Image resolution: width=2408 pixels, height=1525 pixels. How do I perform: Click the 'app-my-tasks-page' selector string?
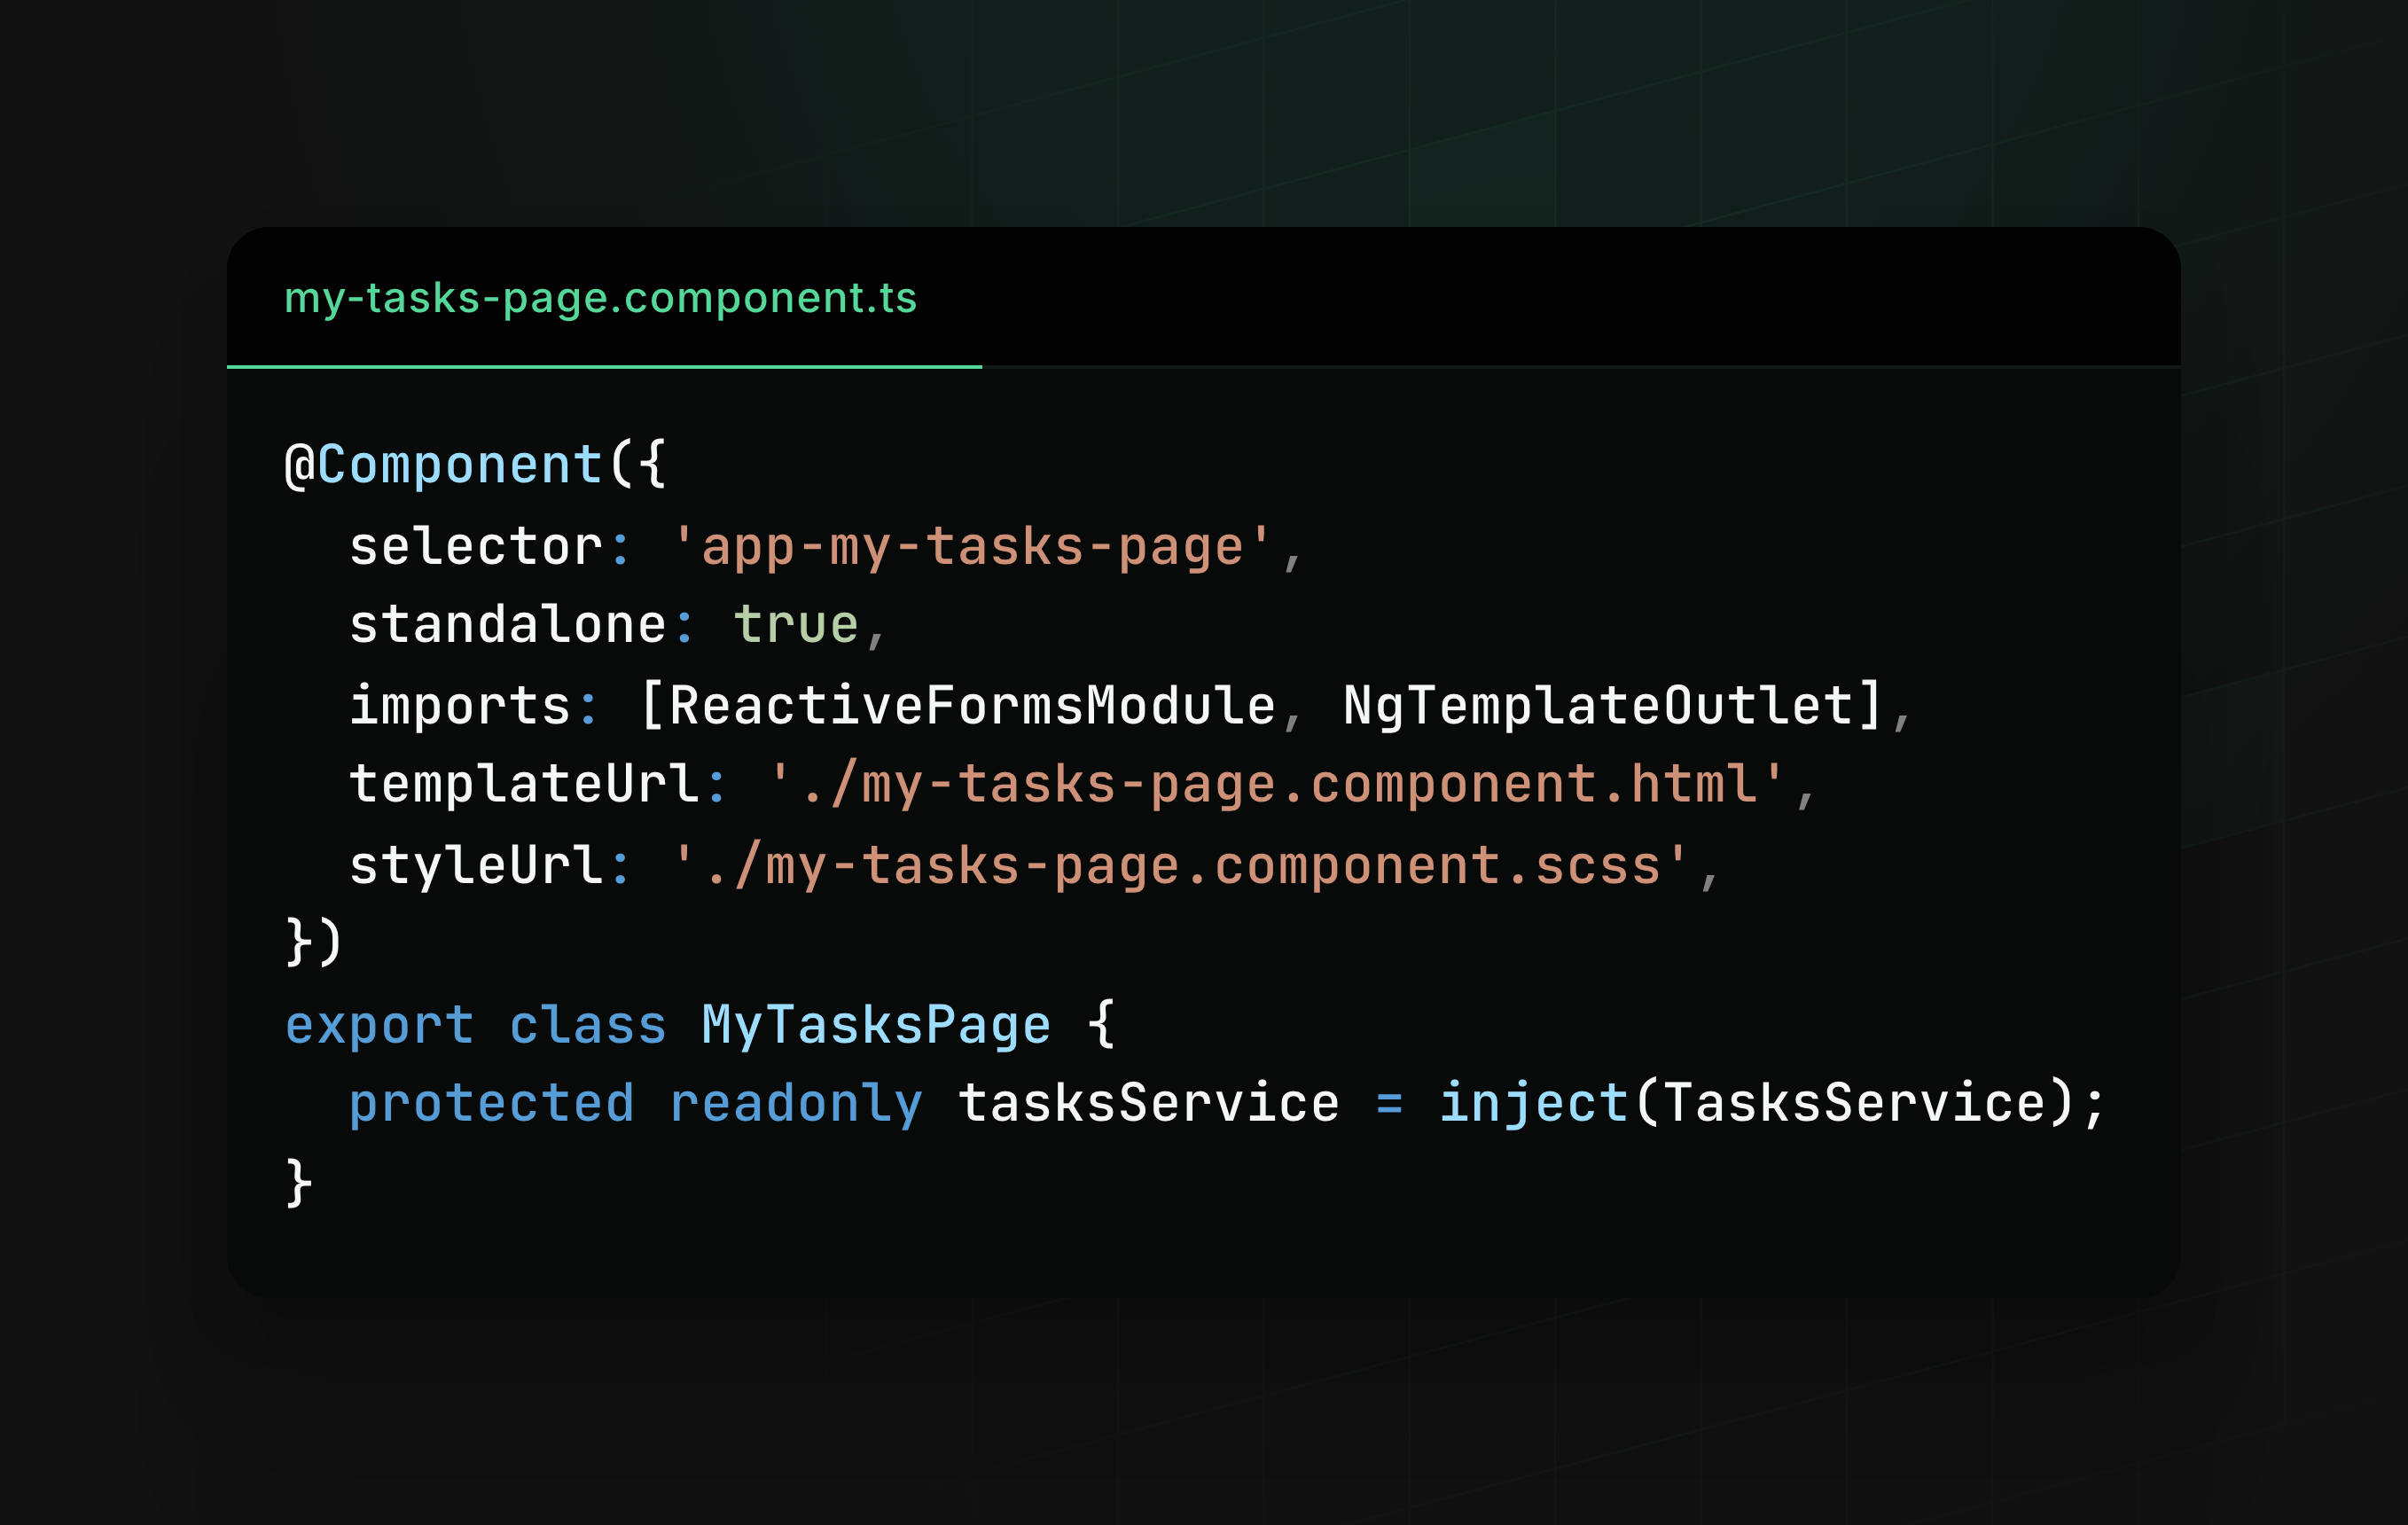pos(972,547)
